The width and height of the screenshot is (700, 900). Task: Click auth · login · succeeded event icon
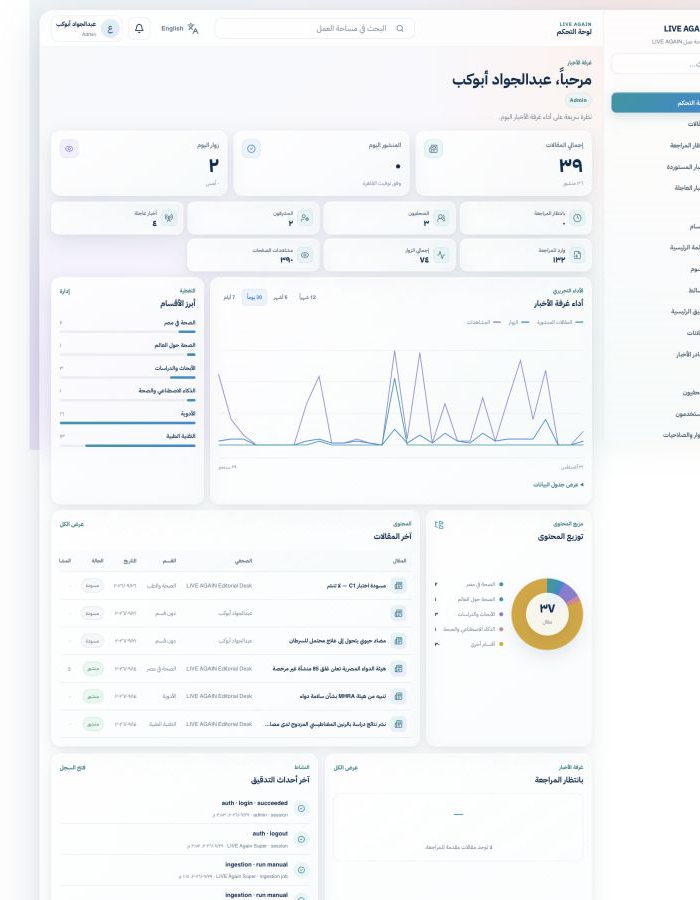click(x=301, y=809)
